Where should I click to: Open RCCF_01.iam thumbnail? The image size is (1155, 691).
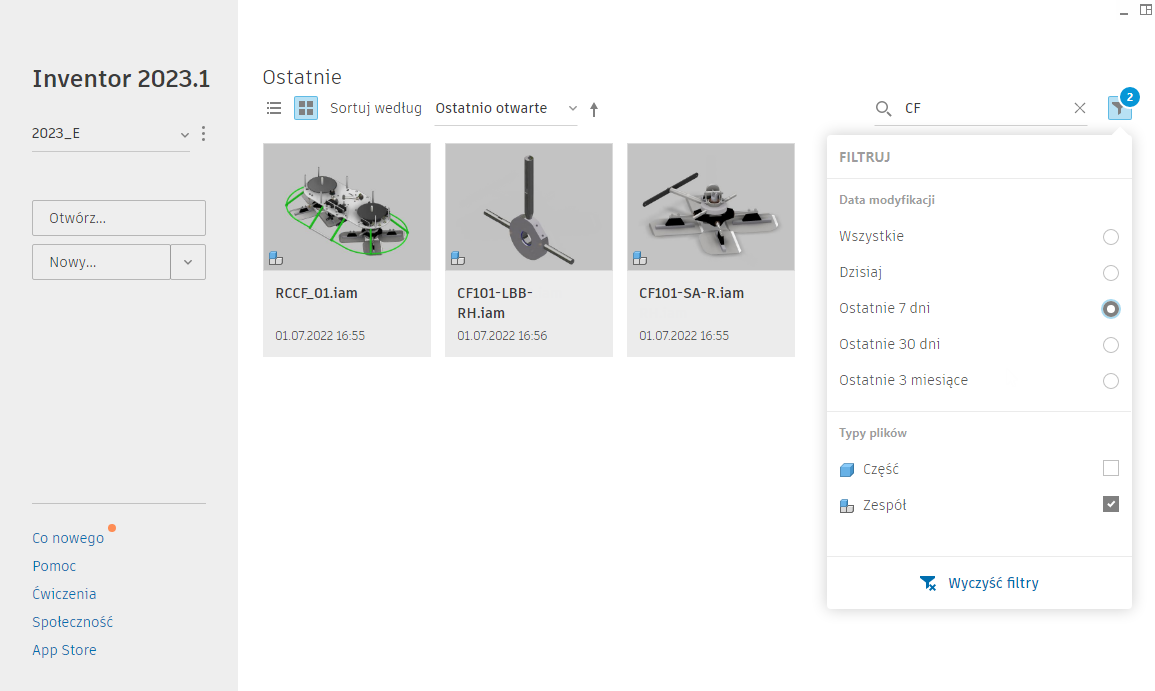347,207
